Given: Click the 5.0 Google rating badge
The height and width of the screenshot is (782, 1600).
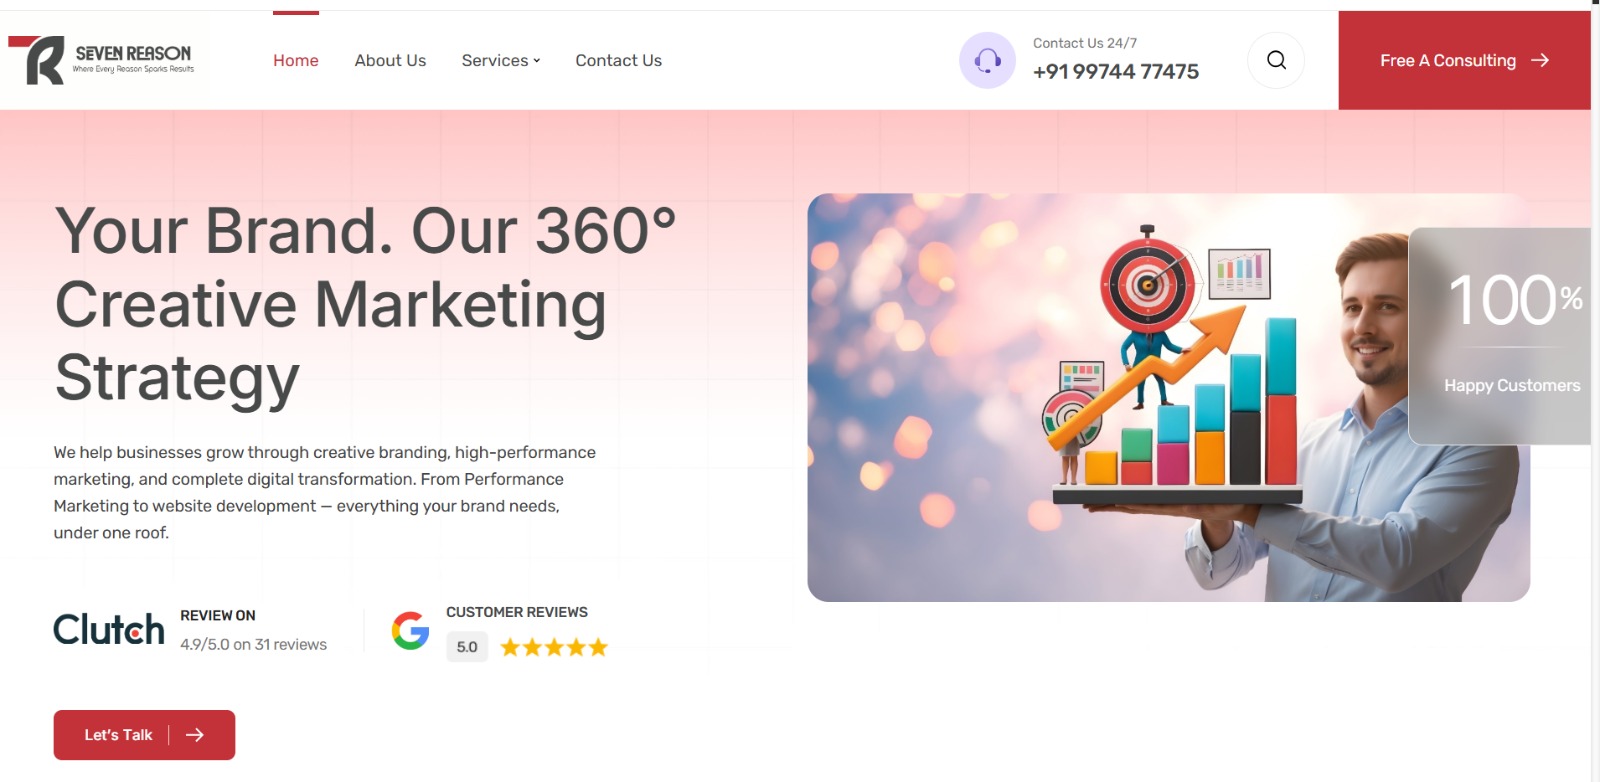Looking at the screenshot, I should pyautogui.click(x=467, y=647).
